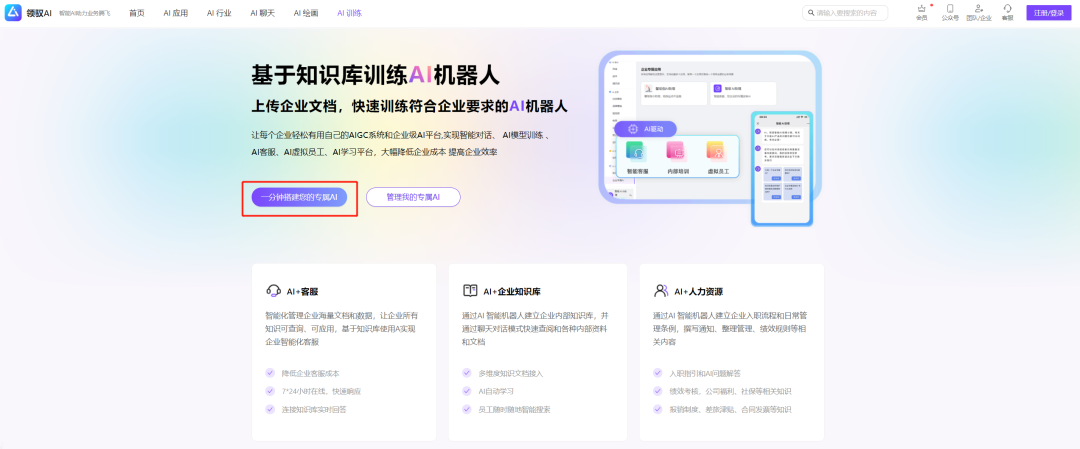Click the 员工随时随地智能搜索 feature line
This screenshot has width=1080, height=449.
(x=515, y=409)
